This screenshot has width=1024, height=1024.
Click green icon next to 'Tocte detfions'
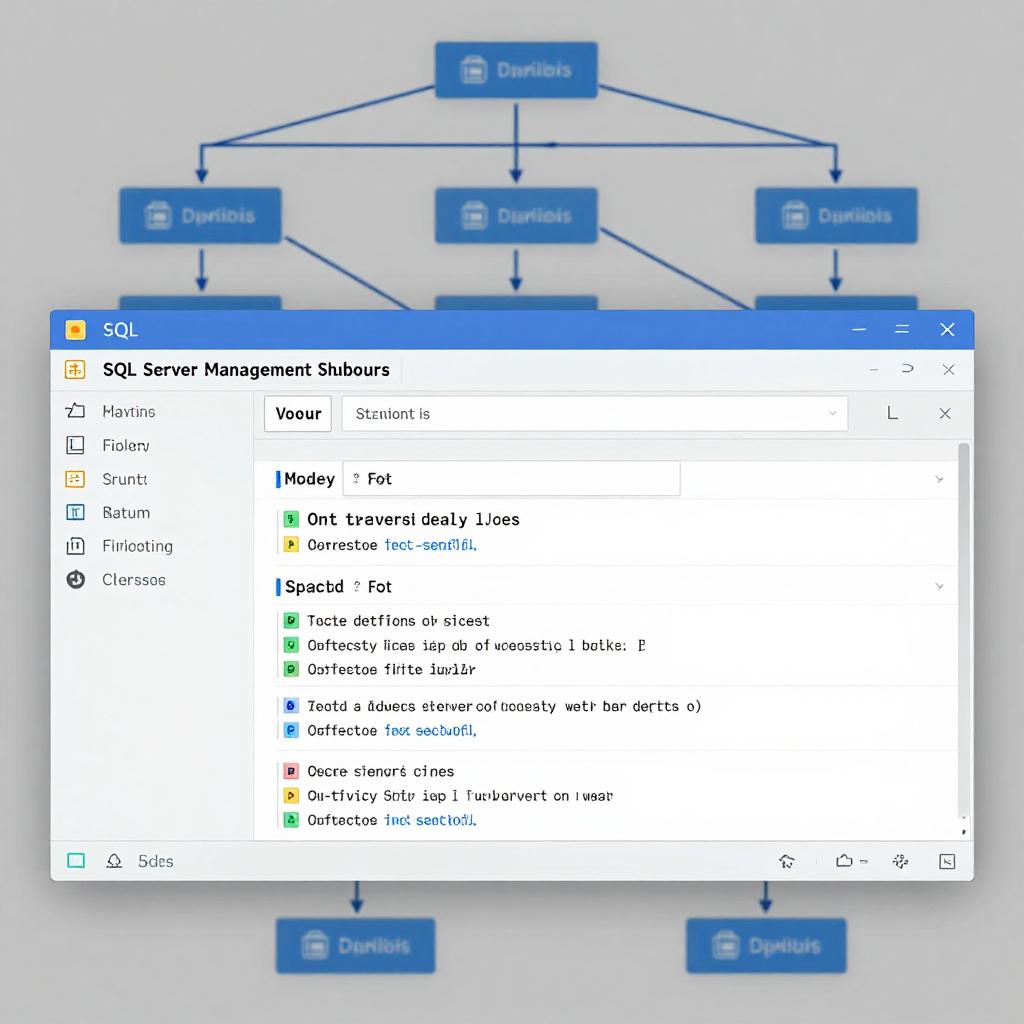291,620
